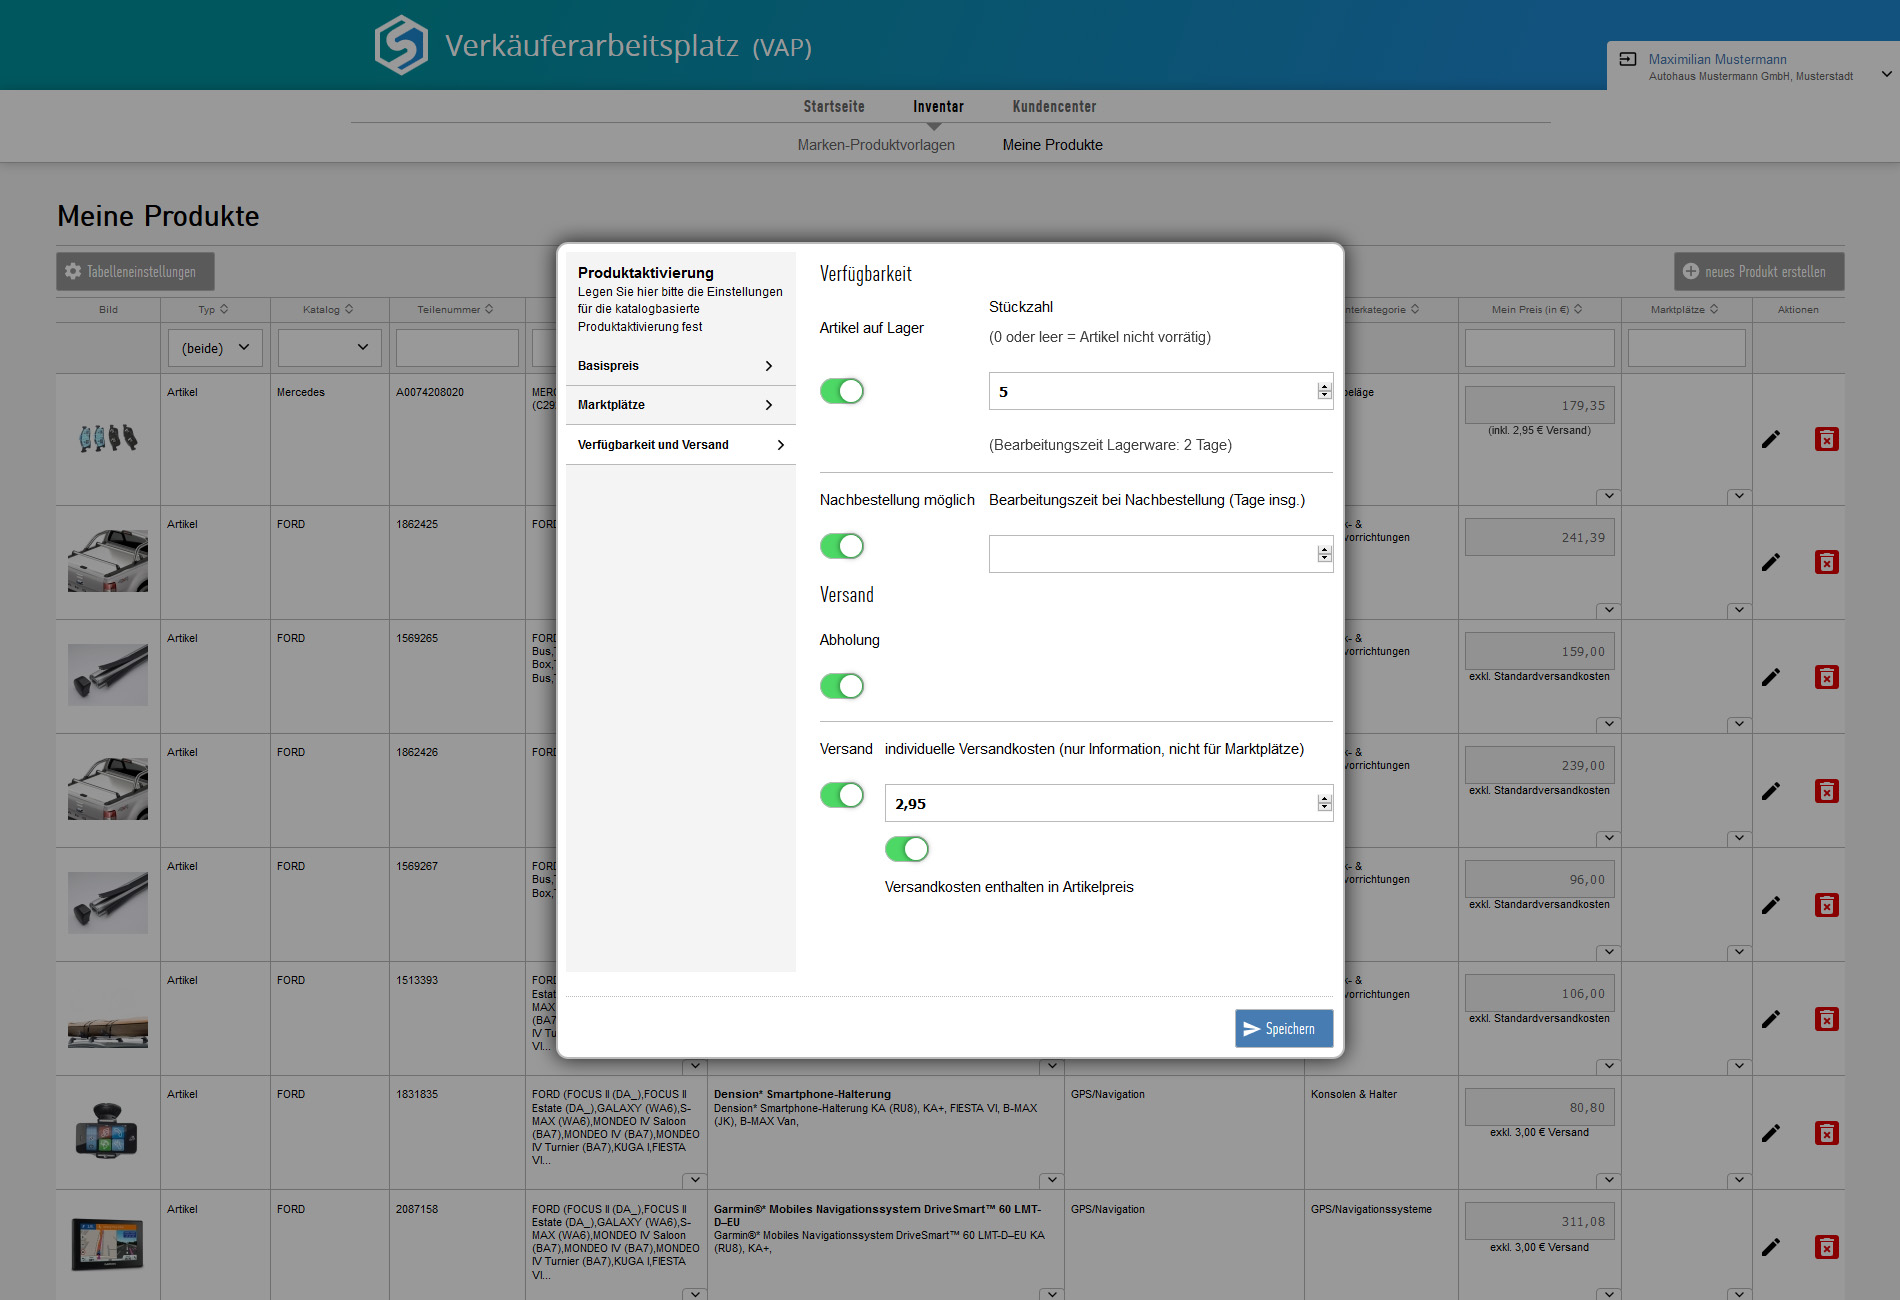1900x1300 pixels.
Task: Switch to the Kundencenter navigation tab
Action: [1054, 107]
